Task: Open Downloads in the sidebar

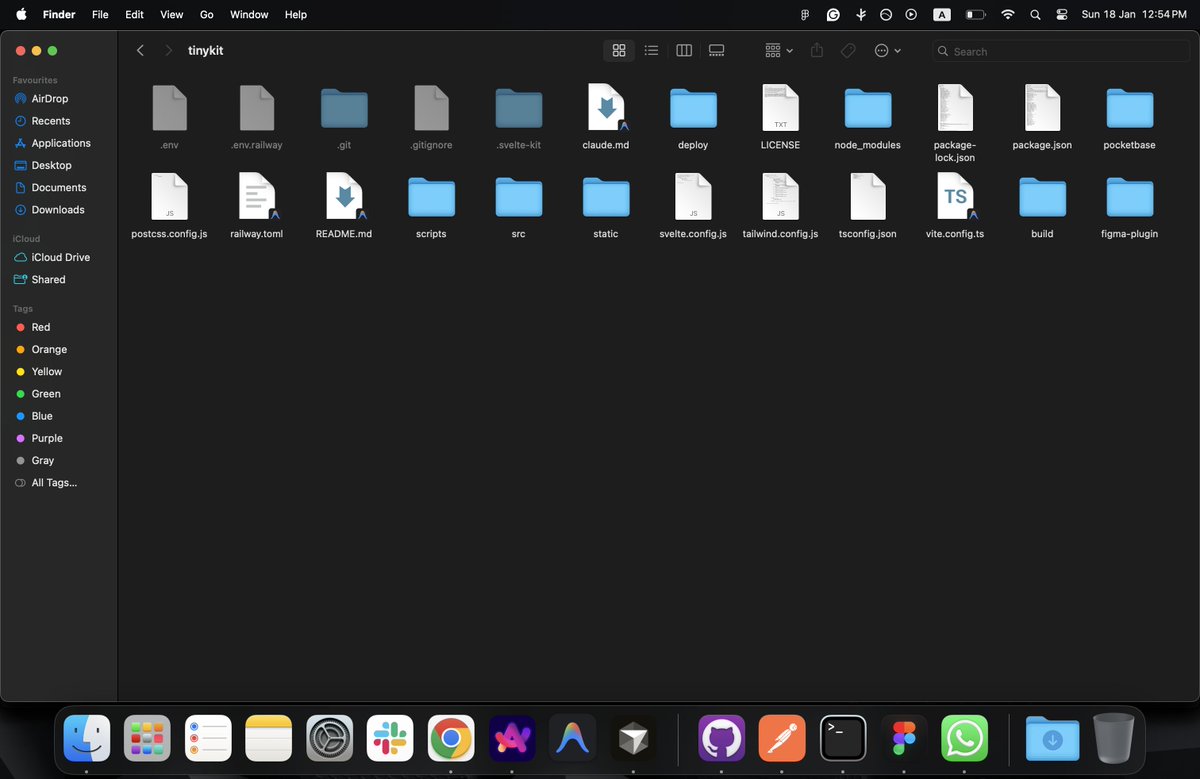Action: (59, 210)
